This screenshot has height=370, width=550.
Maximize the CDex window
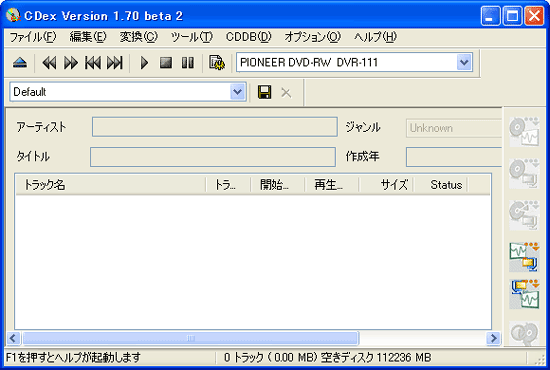(512, 16)
